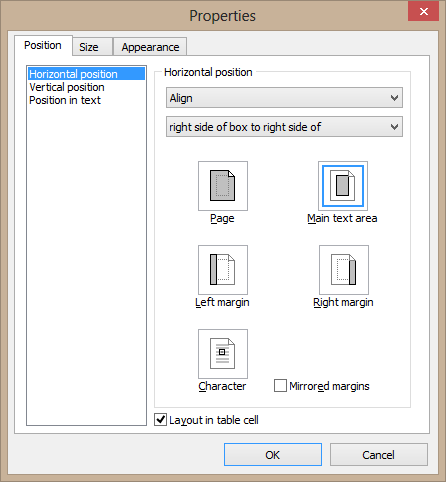Select the Page alignment icon
The height and width of the screenshot is (482, 446).
pyautogui.click(x=223, y=186)
